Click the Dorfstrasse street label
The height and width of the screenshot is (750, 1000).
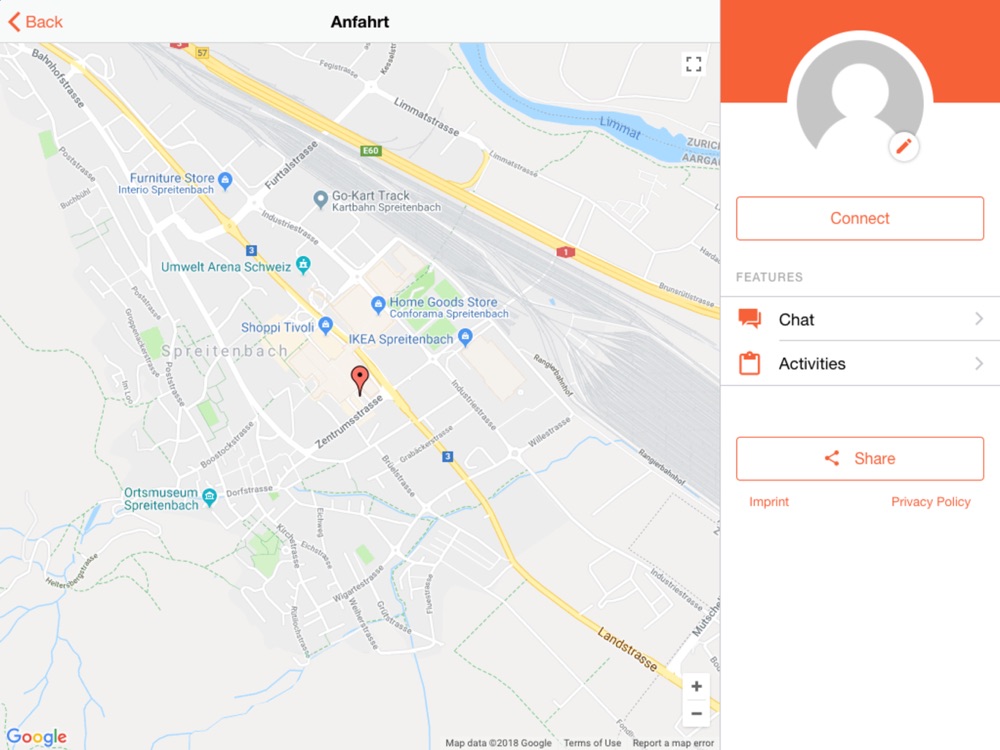(249, 490)
